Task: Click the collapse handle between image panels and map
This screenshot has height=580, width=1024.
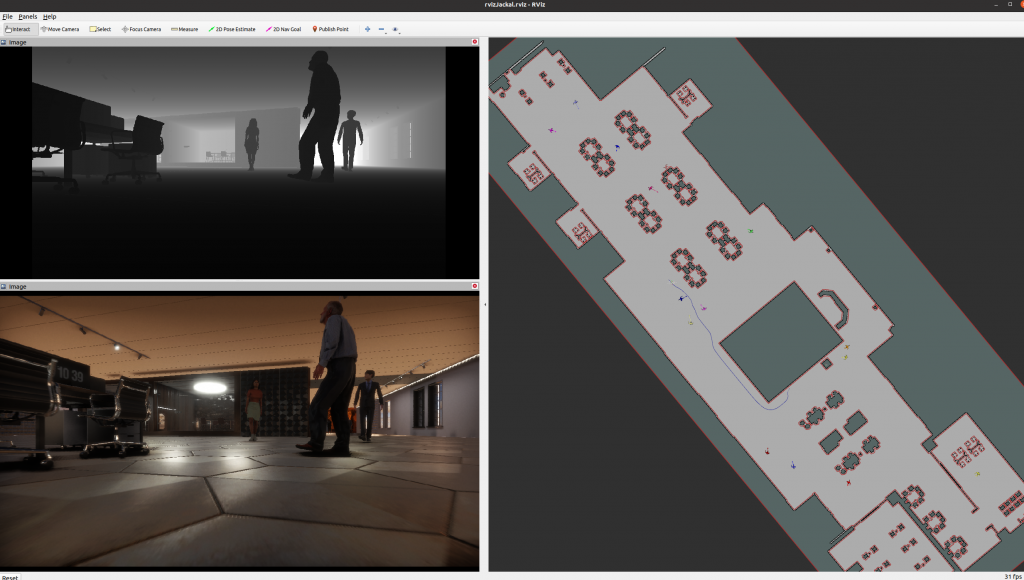Action: (484, 304)
